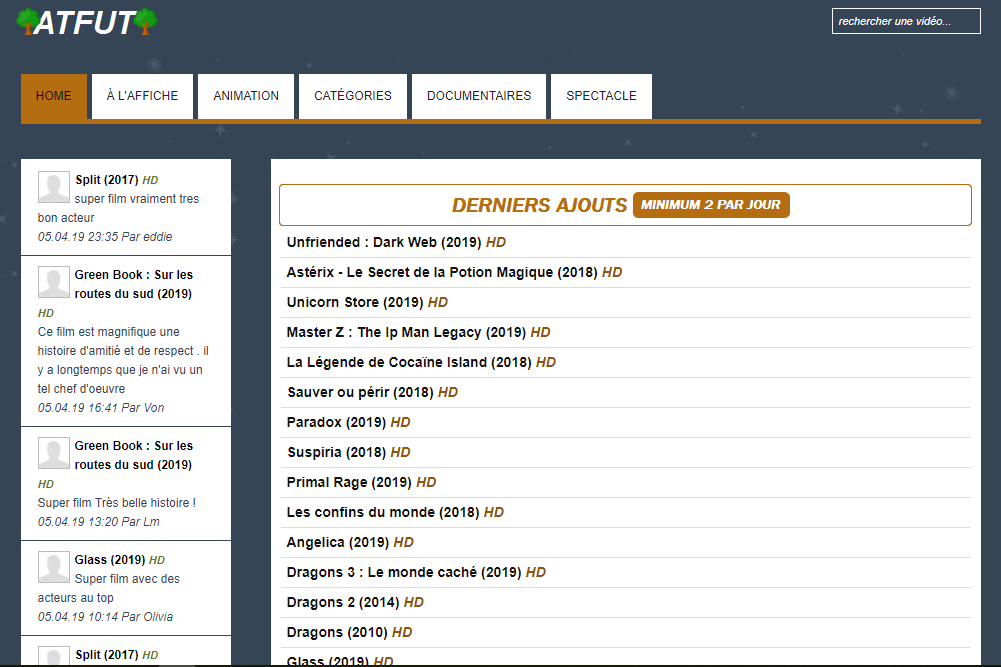Open the CATÉGORIES tab
Screen dimensions: 1001x667
pyautogui.click(x=353, y=96)
